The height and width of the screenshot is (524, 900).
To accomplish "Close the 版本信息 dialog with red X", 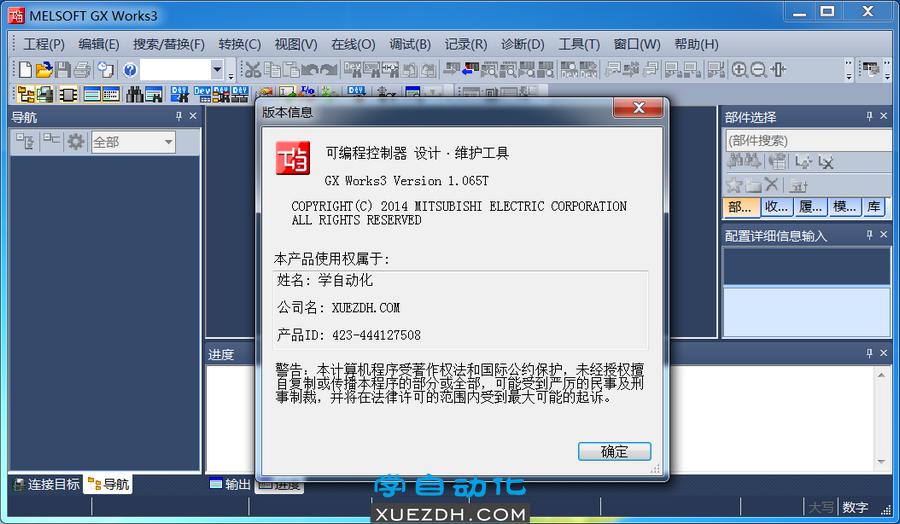I will coord(638,107).
